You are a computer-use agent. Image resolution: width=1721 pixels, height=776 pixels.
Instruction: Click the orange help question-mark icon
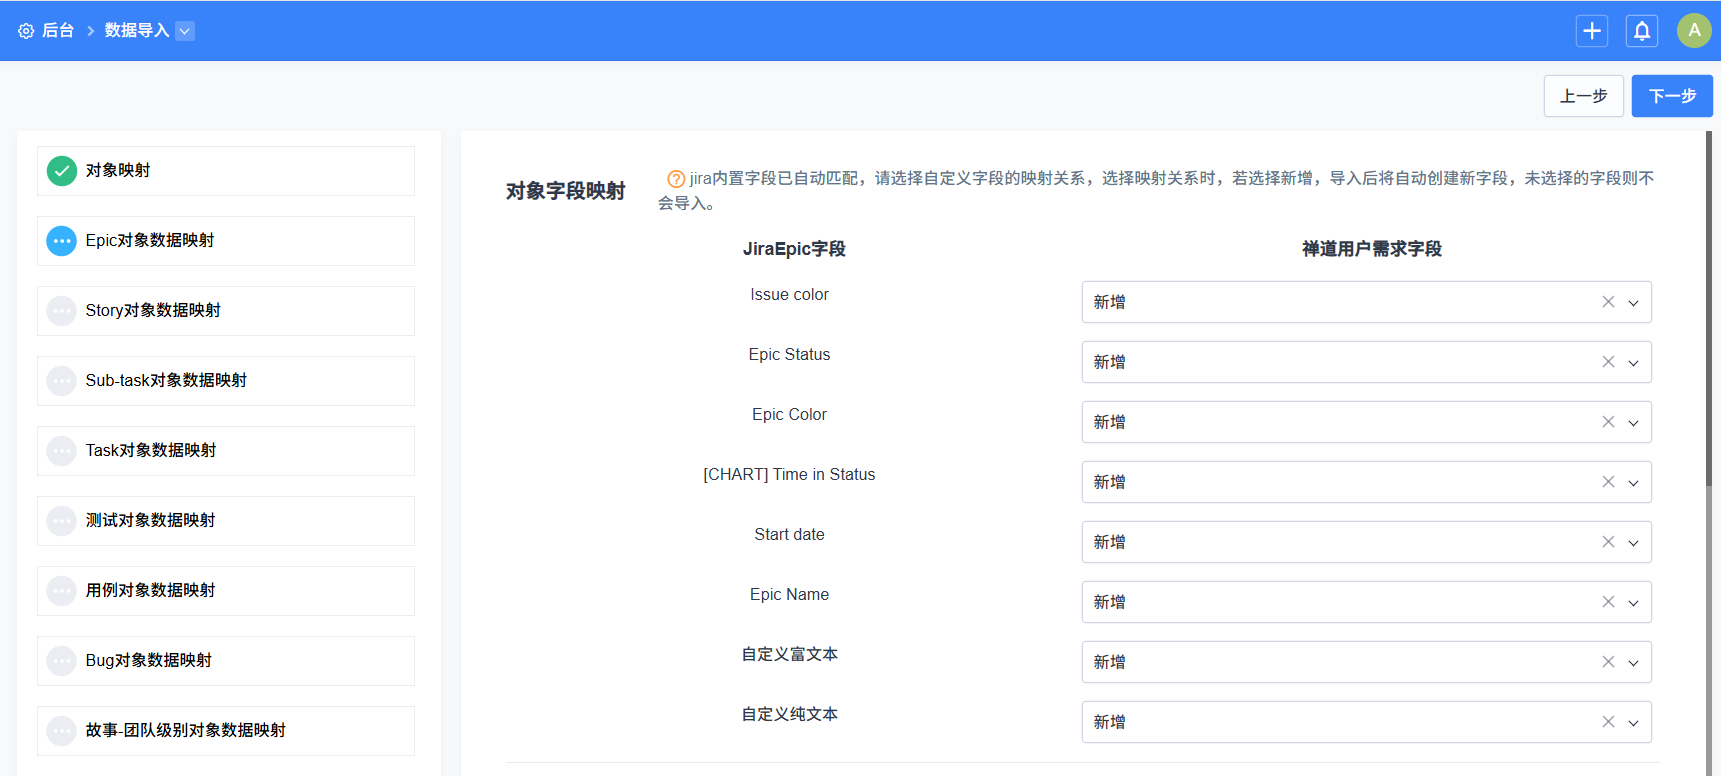click(676, 179)
